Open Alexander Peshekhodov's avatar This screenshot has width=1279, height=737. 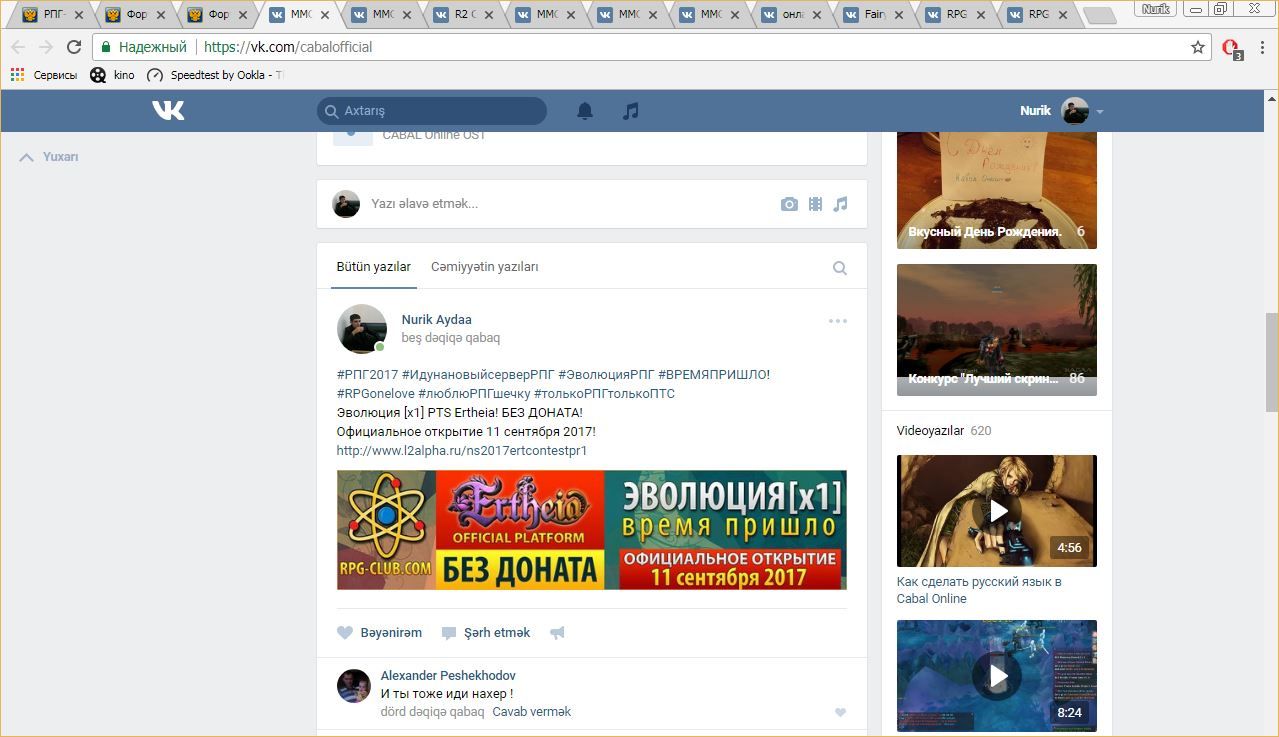click(354, 686)
